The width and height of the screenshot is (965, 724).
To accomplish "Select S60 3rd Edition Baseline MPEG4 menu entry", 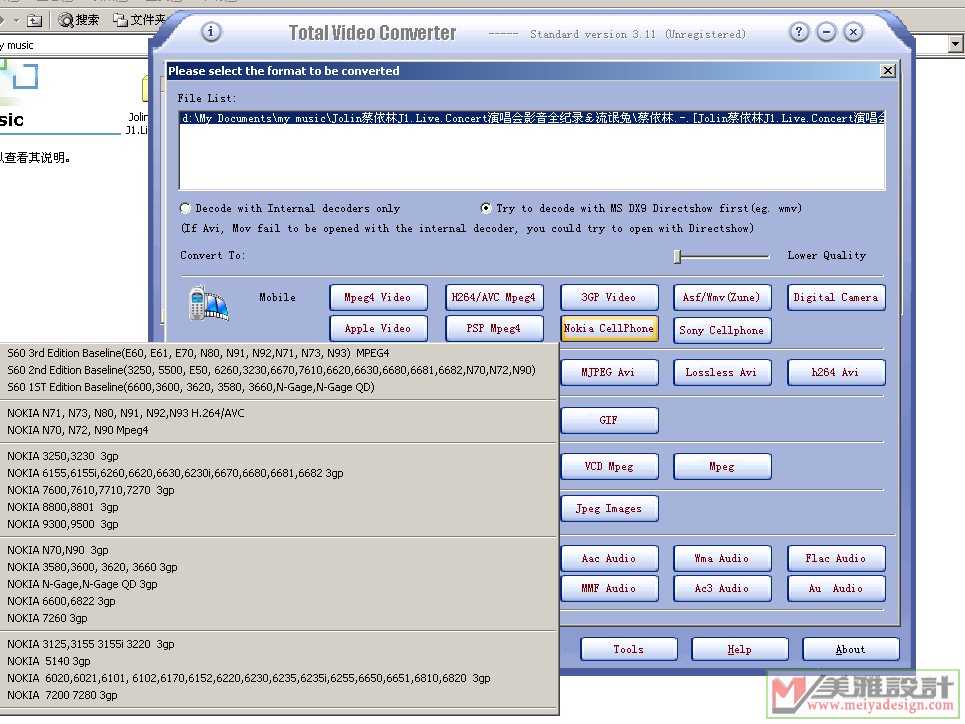I will pyautogui.click(x=279, y=353).
